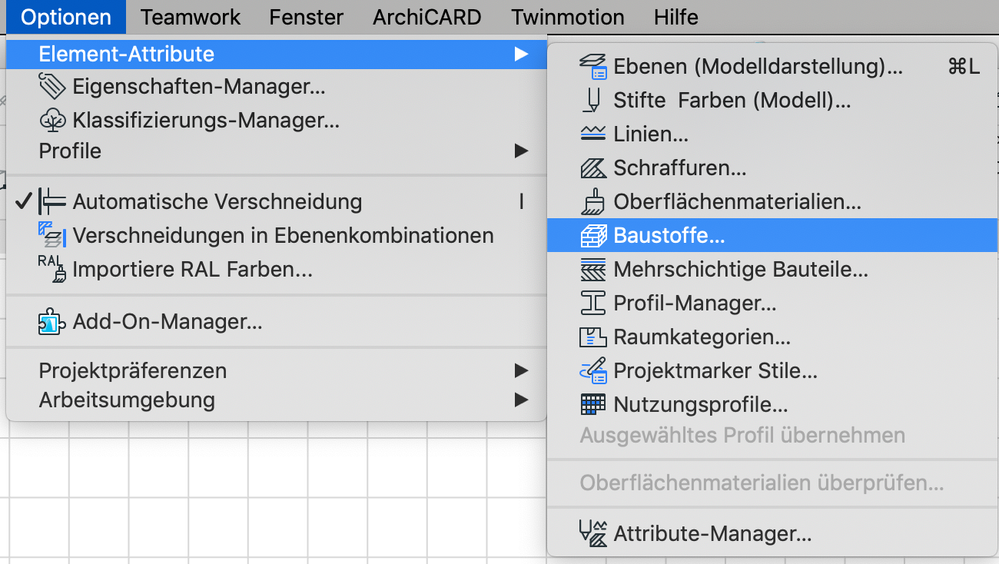The height and width of the screenshot is (564, 999).
Task: Open the Twinmotion menu
Action: (x=567, y=17)
